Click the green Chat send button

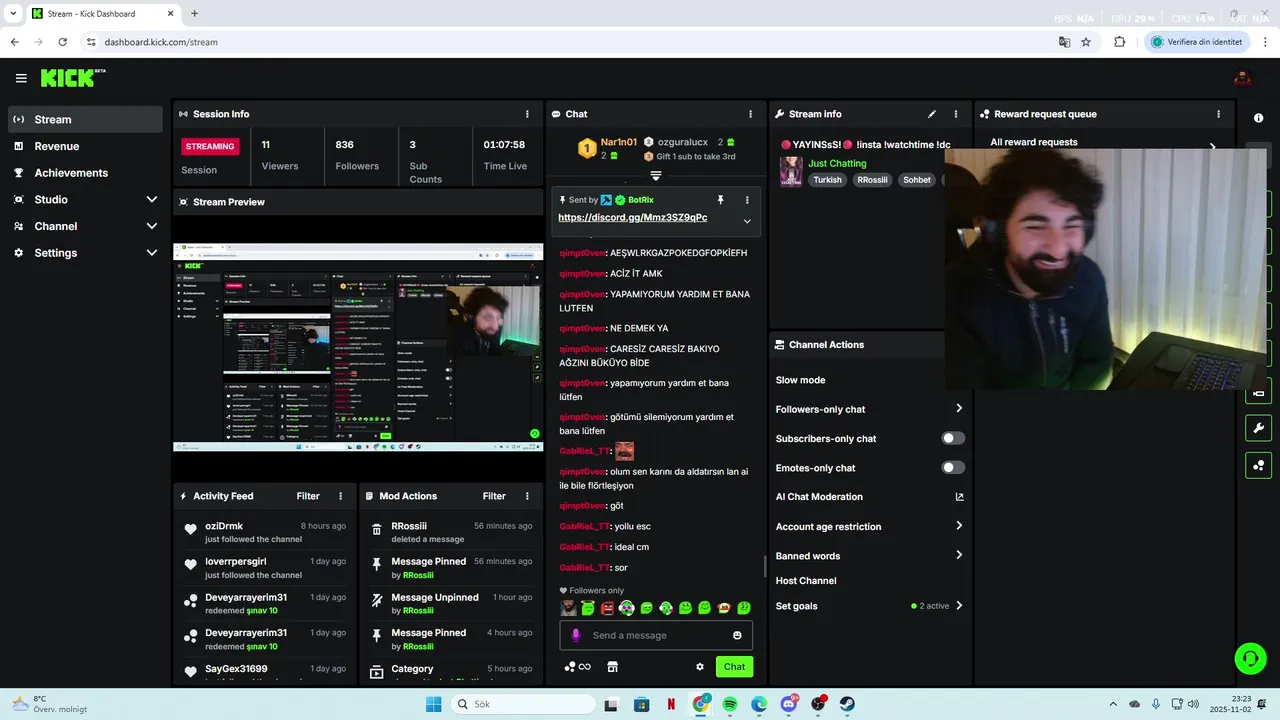(x=734, y=667)
